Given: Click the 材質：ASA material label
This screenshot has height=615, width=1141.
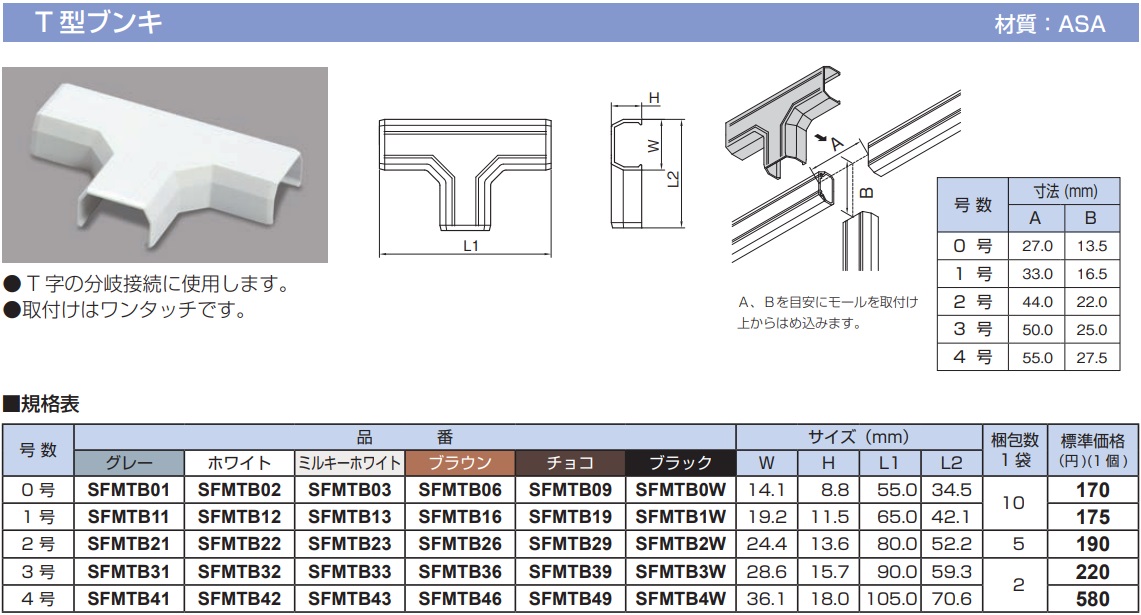Looking at the screenshot, I should [x=1050, y=24].
